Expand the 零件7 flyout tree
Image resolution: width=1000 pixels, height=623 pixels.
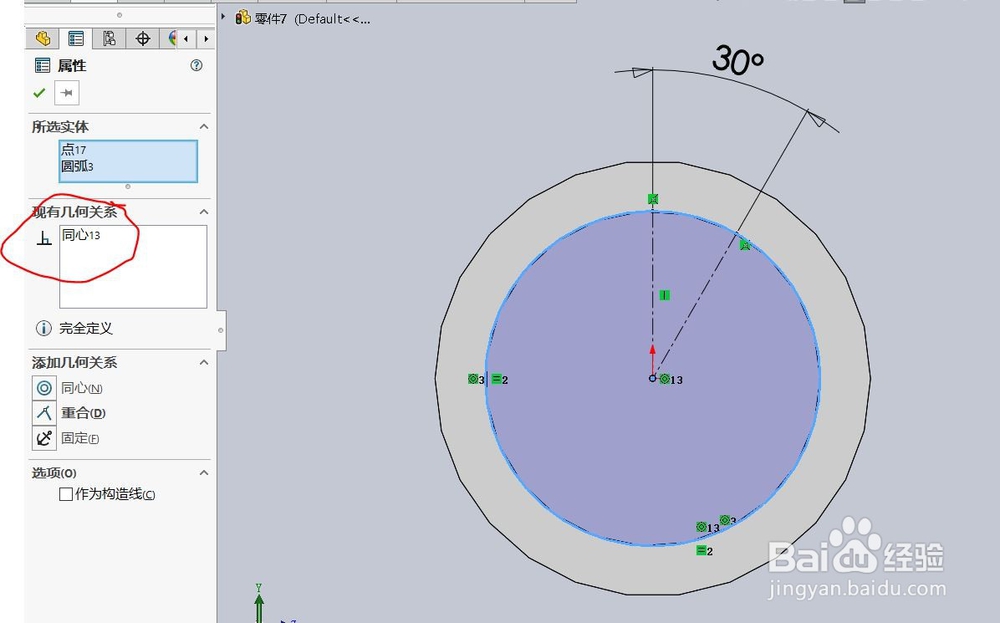click(223, 17)
